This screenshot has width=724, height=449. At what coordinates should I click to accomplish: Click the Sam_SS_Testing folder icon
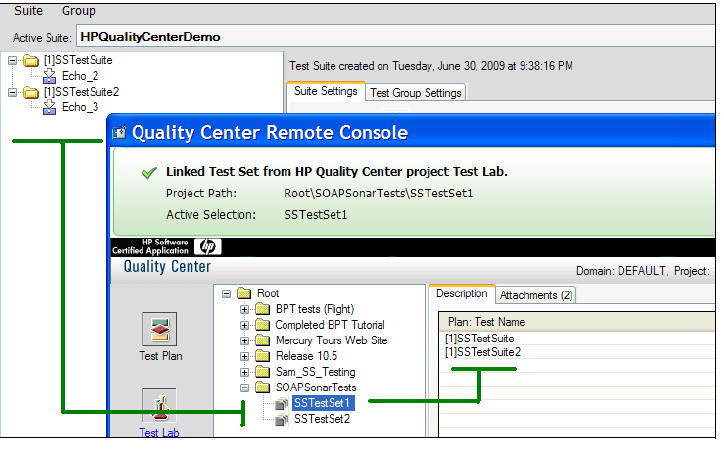(x=262, y=372)
